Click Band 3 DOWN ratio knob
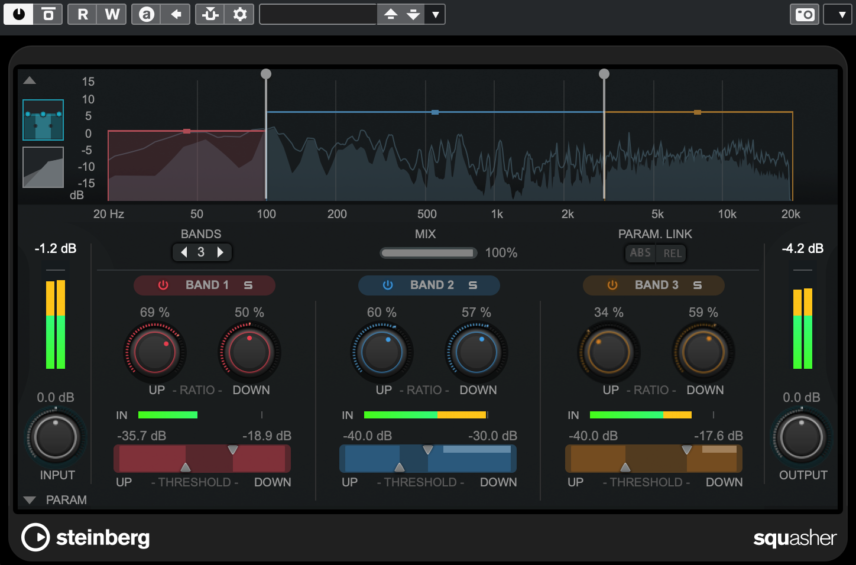Viewport: 856px width, 565px height. click(x=703, y=352)
